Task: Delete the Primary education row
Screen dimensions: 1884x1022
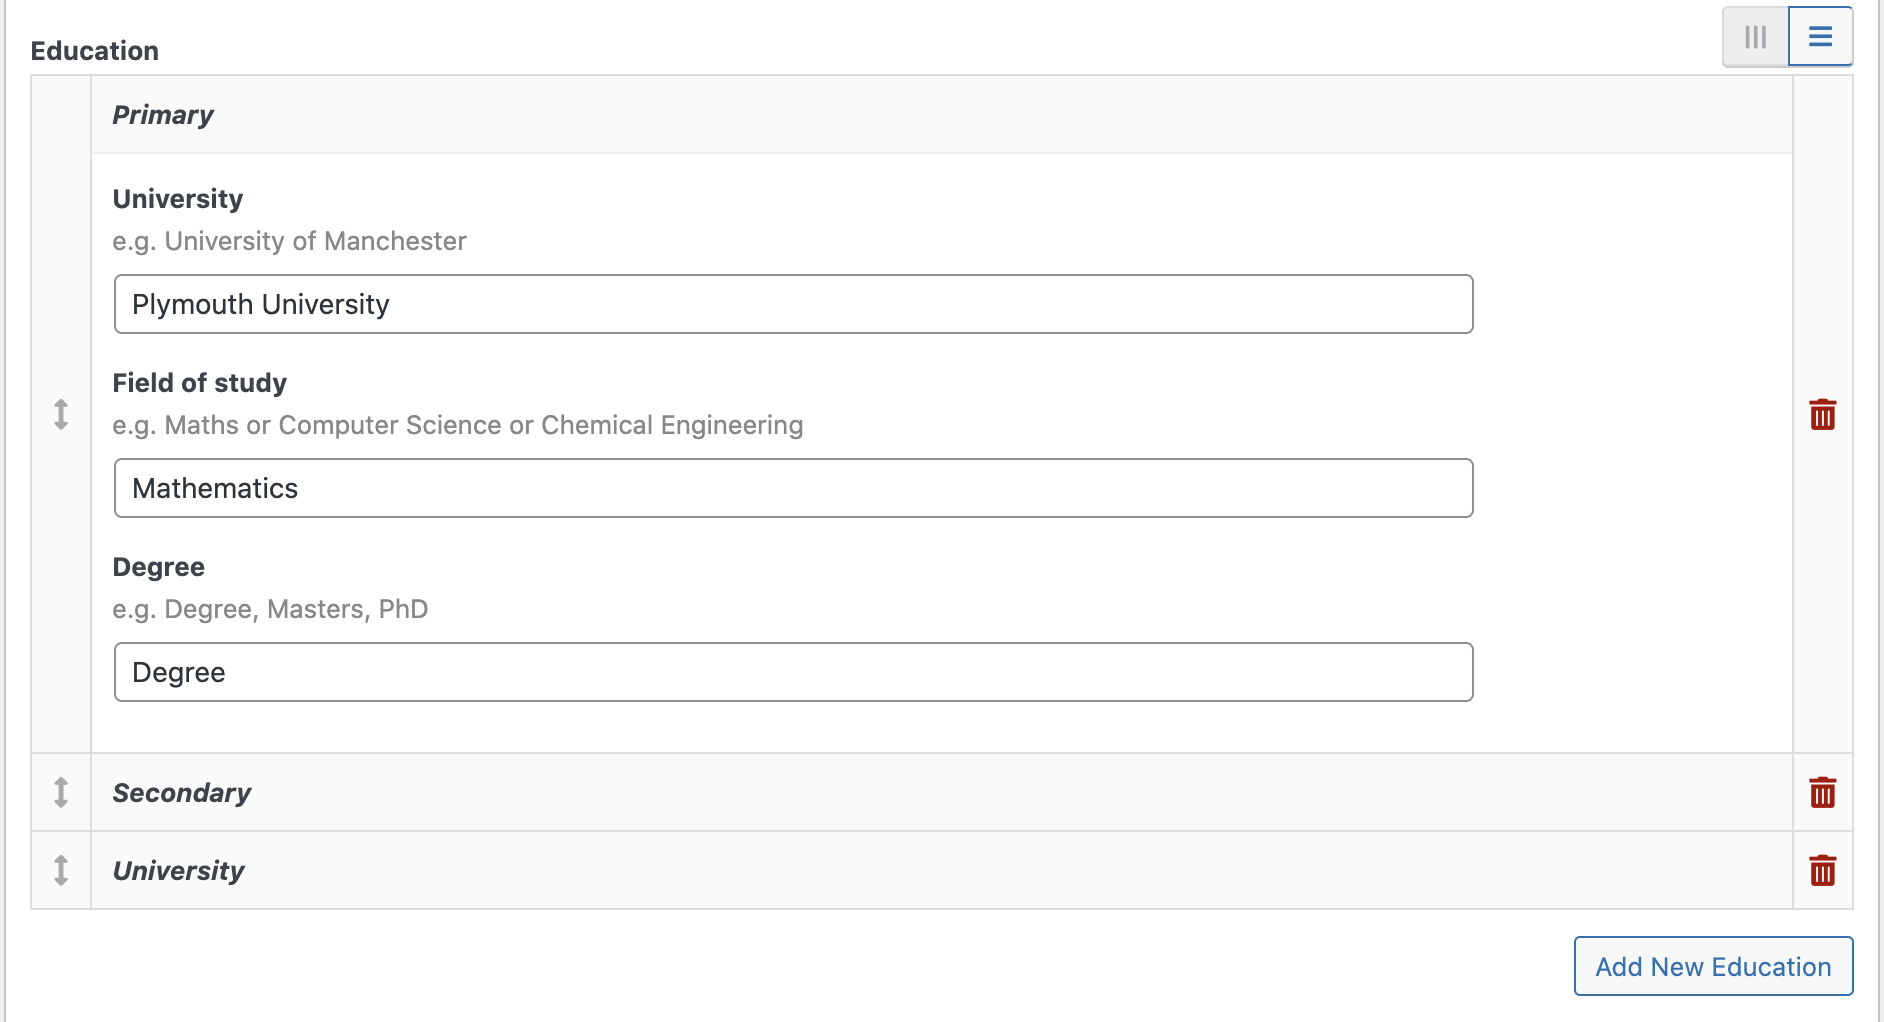Action: click(x=1822, y=414)
